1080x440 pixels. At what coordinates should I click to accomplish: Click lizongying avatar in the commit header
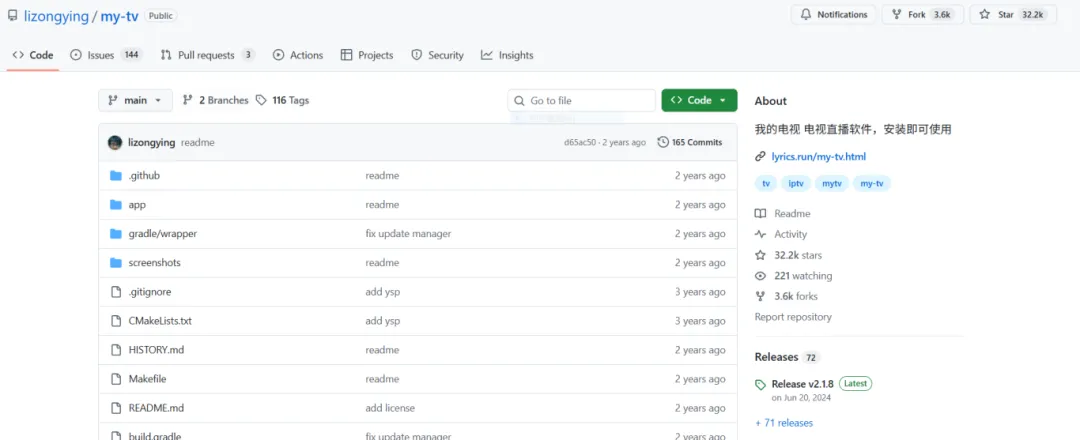[x=115, y=143]
